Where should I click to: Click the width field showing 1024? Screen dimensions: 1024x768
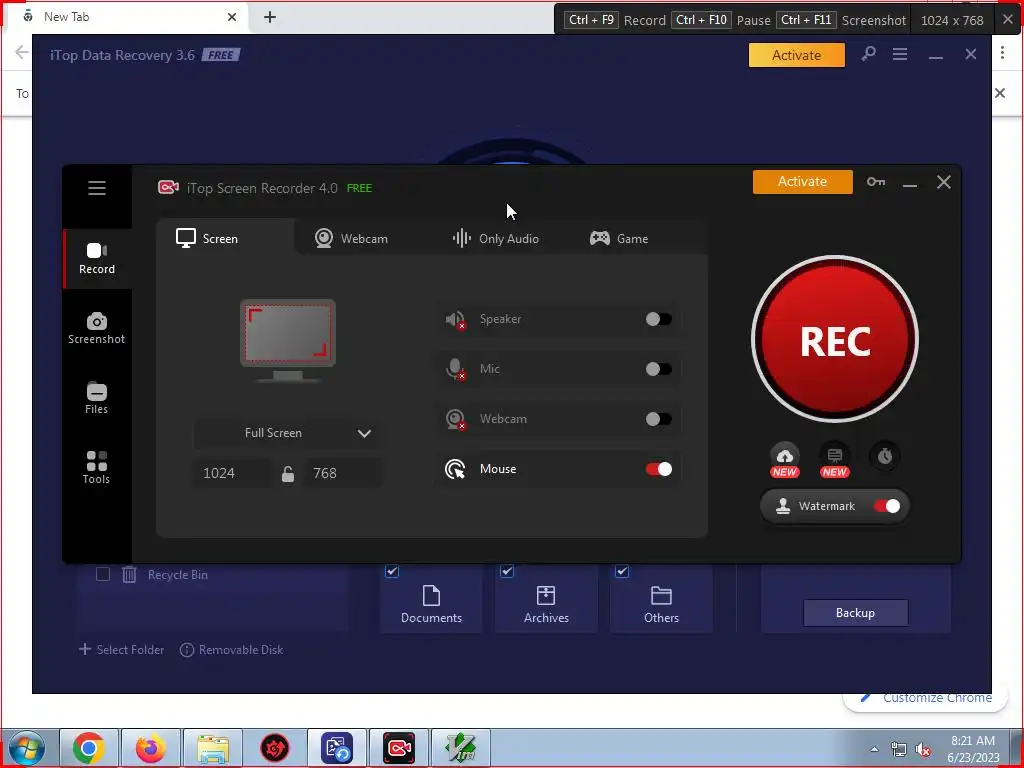coord(232,473)
